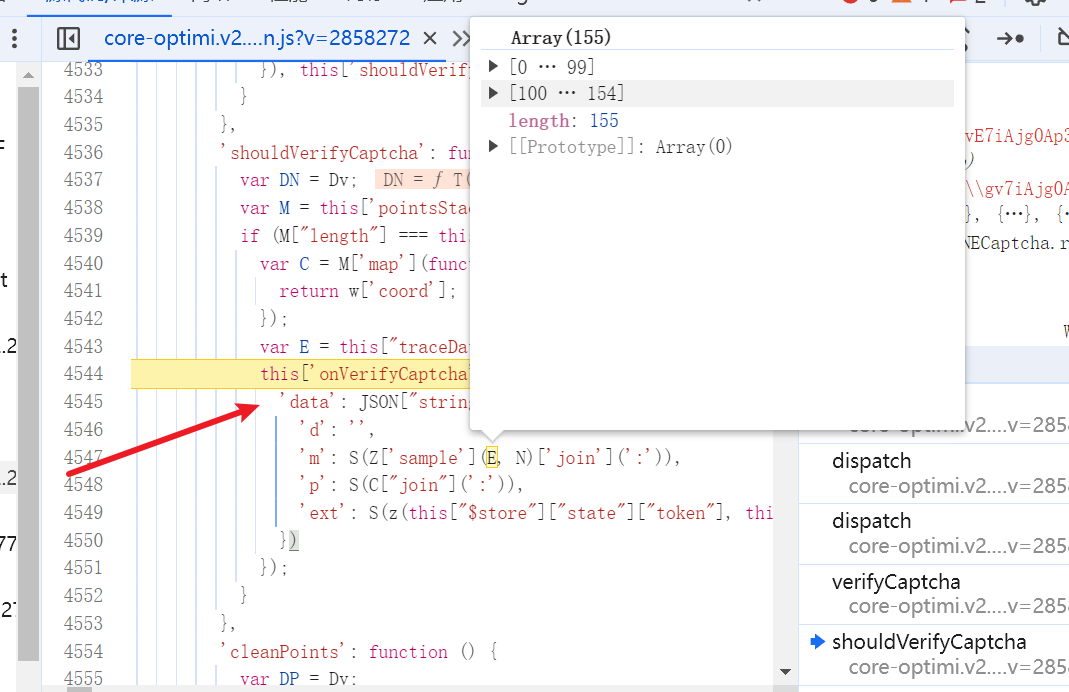The height and width of the screenshot is (692, 1069).
Task: Click the code pane vertical scrollbar thumb
Action: [x=28, y=374]
